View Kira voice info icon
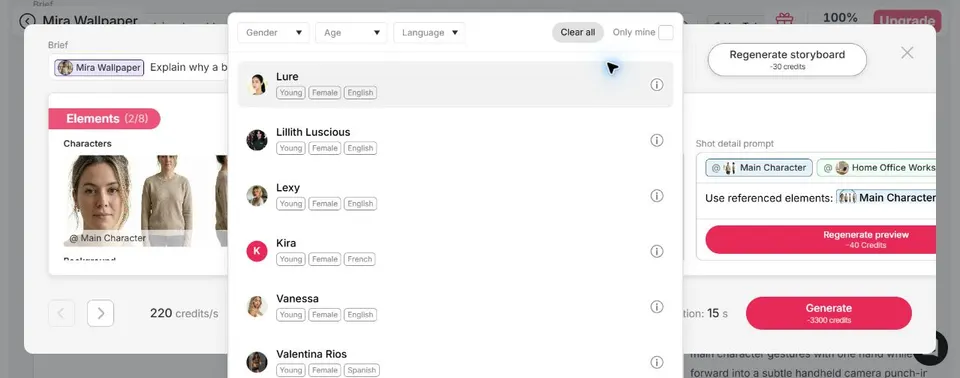This screenshot has height=378, width=960. (656, 251)
